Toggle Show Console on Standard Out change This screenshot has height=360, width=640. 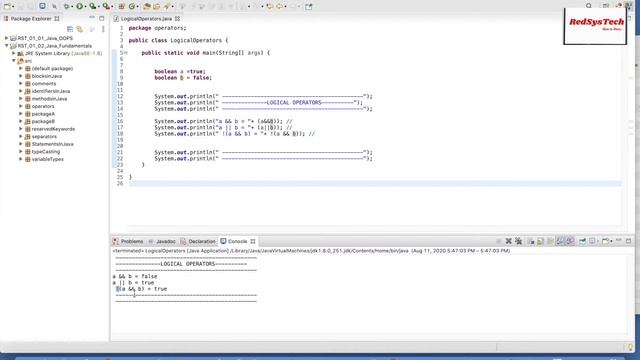coord(560,241)
